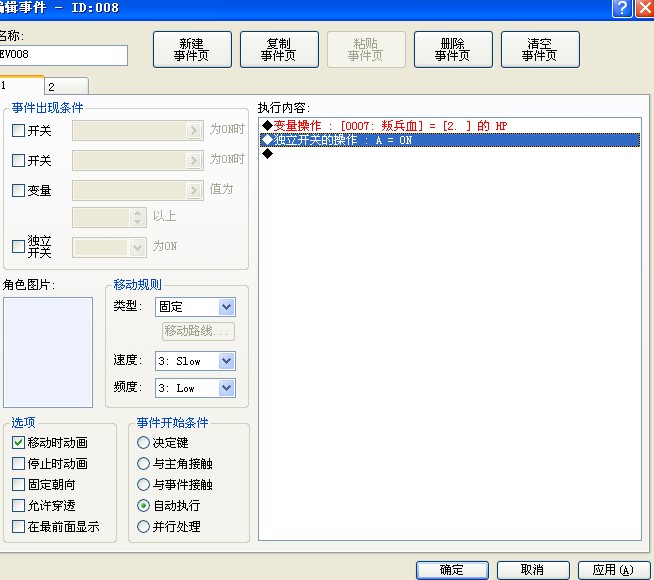Click the 变量 selector arrow
The width and height of the screenshot is (654, 580).
pos(193,191)
